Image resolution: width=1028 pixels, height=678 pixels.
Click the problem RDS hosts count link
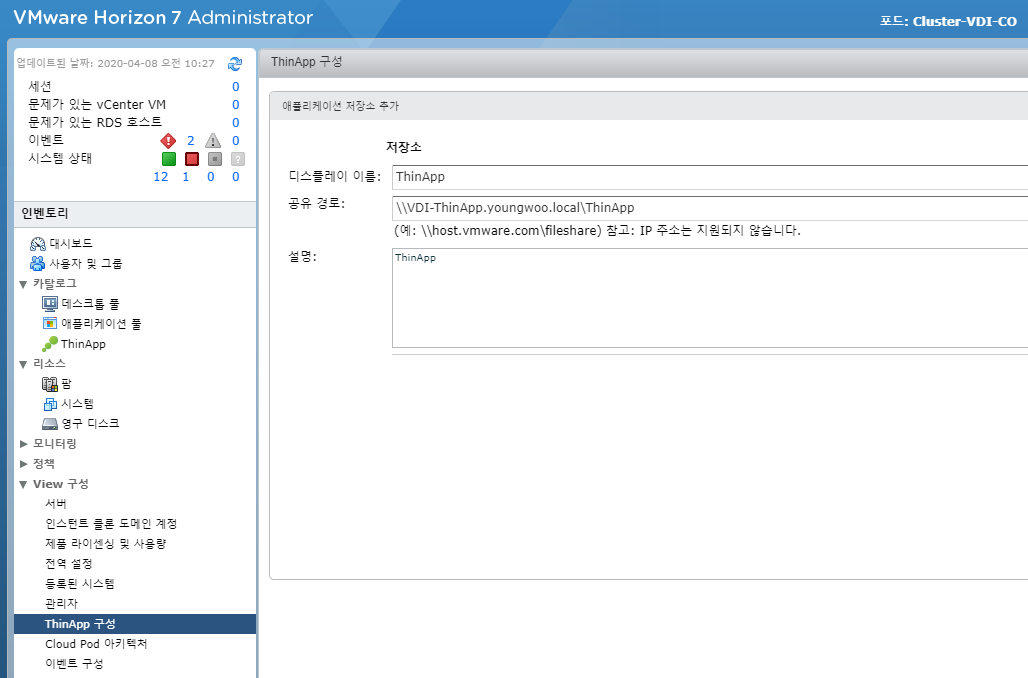235,123
